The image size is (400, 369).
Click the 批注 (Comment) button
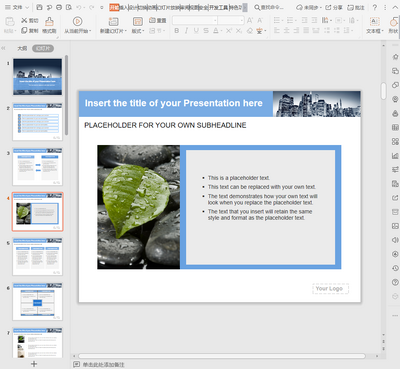[356, 7]
